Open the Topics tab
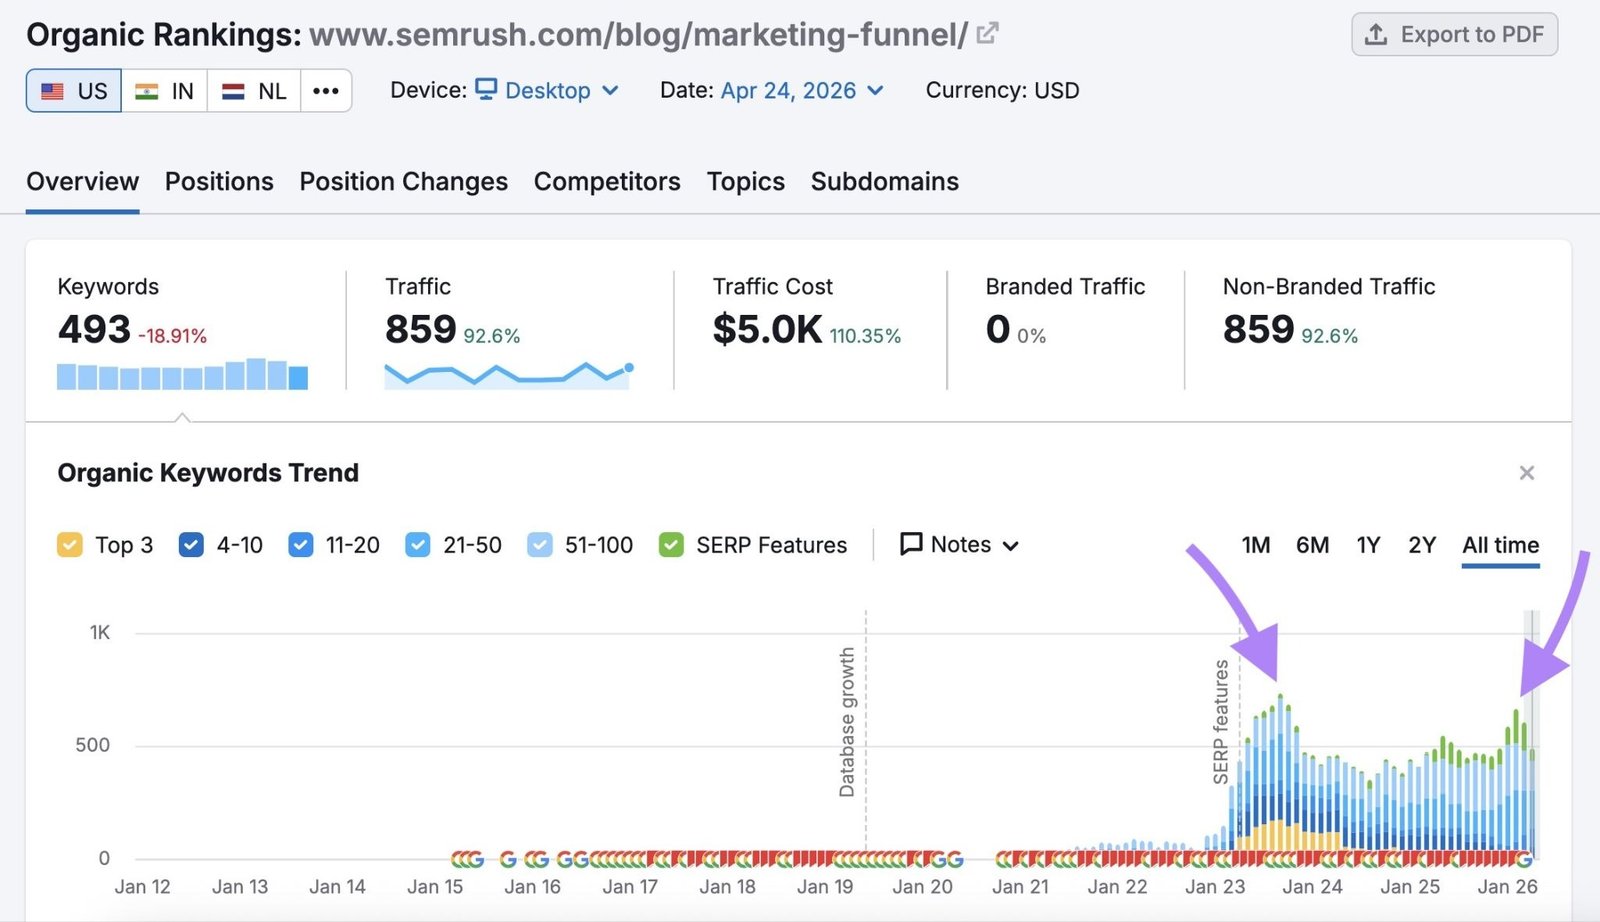1600x922 pixels. coord(746,181)
